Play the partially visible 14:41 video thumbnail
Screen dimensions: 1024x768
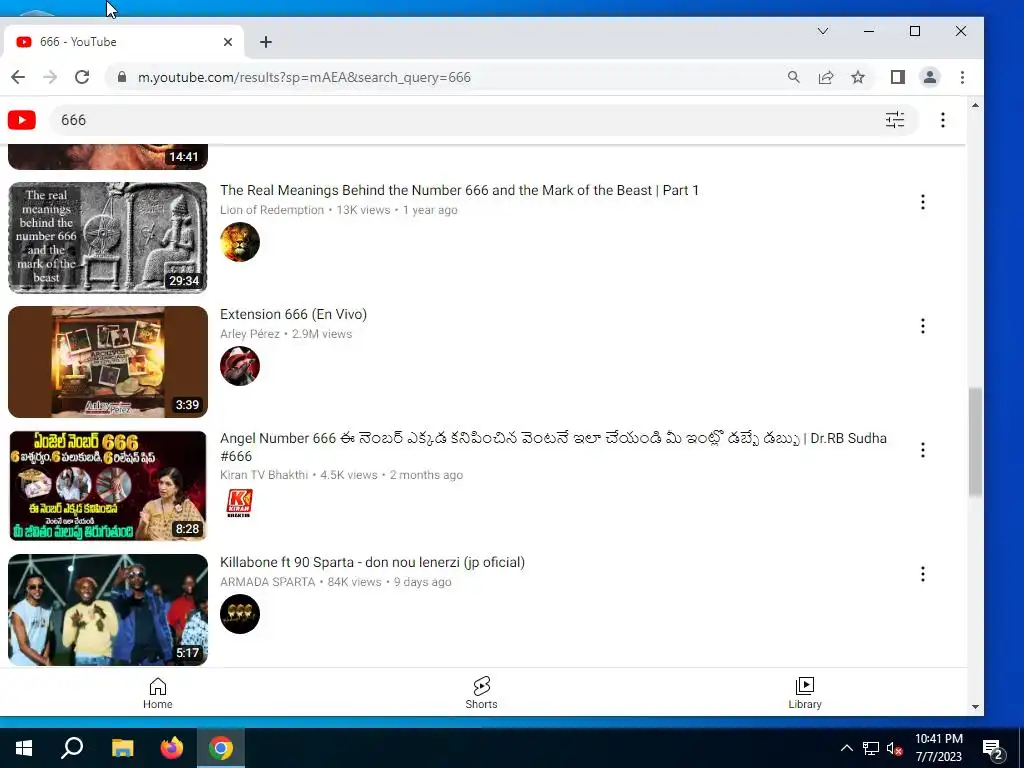tap(108, 157)
